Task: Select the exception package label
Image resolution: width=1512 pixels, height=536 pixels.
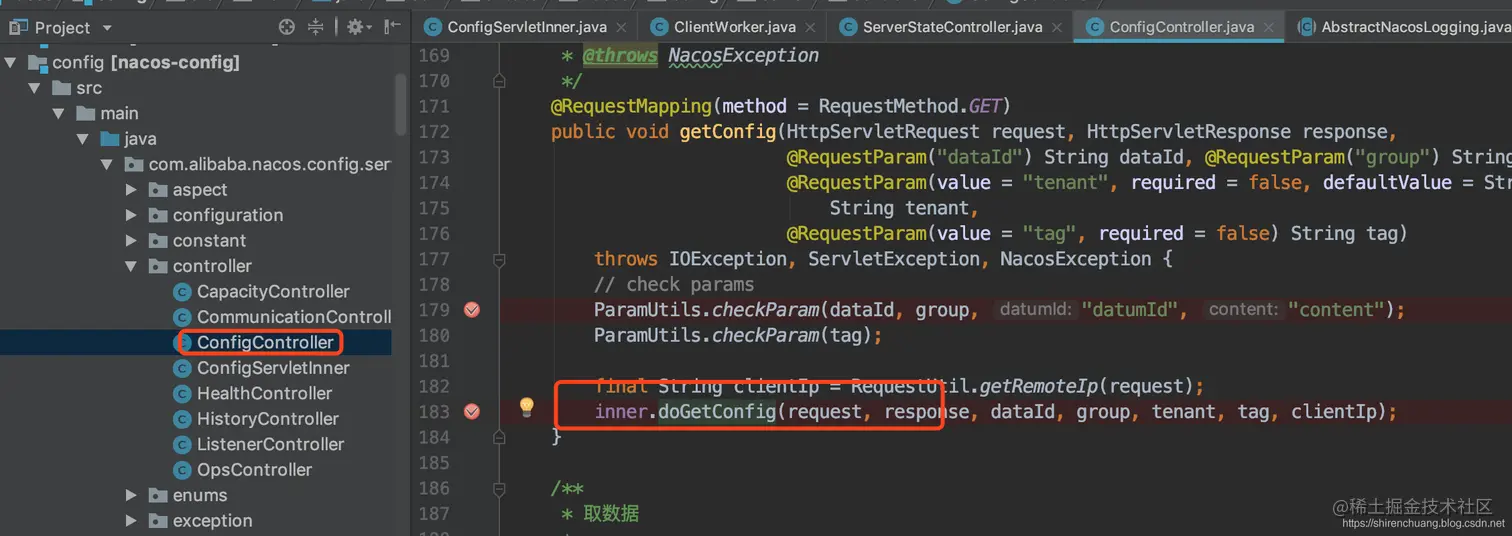Action: [x=212, y=521]
